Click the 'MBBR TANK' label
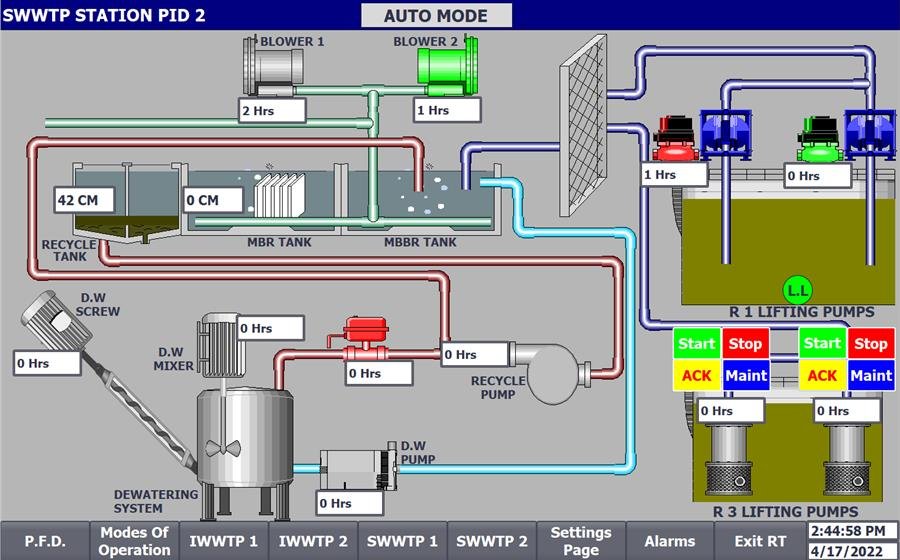The image size is (900, 560). (420, 242)
